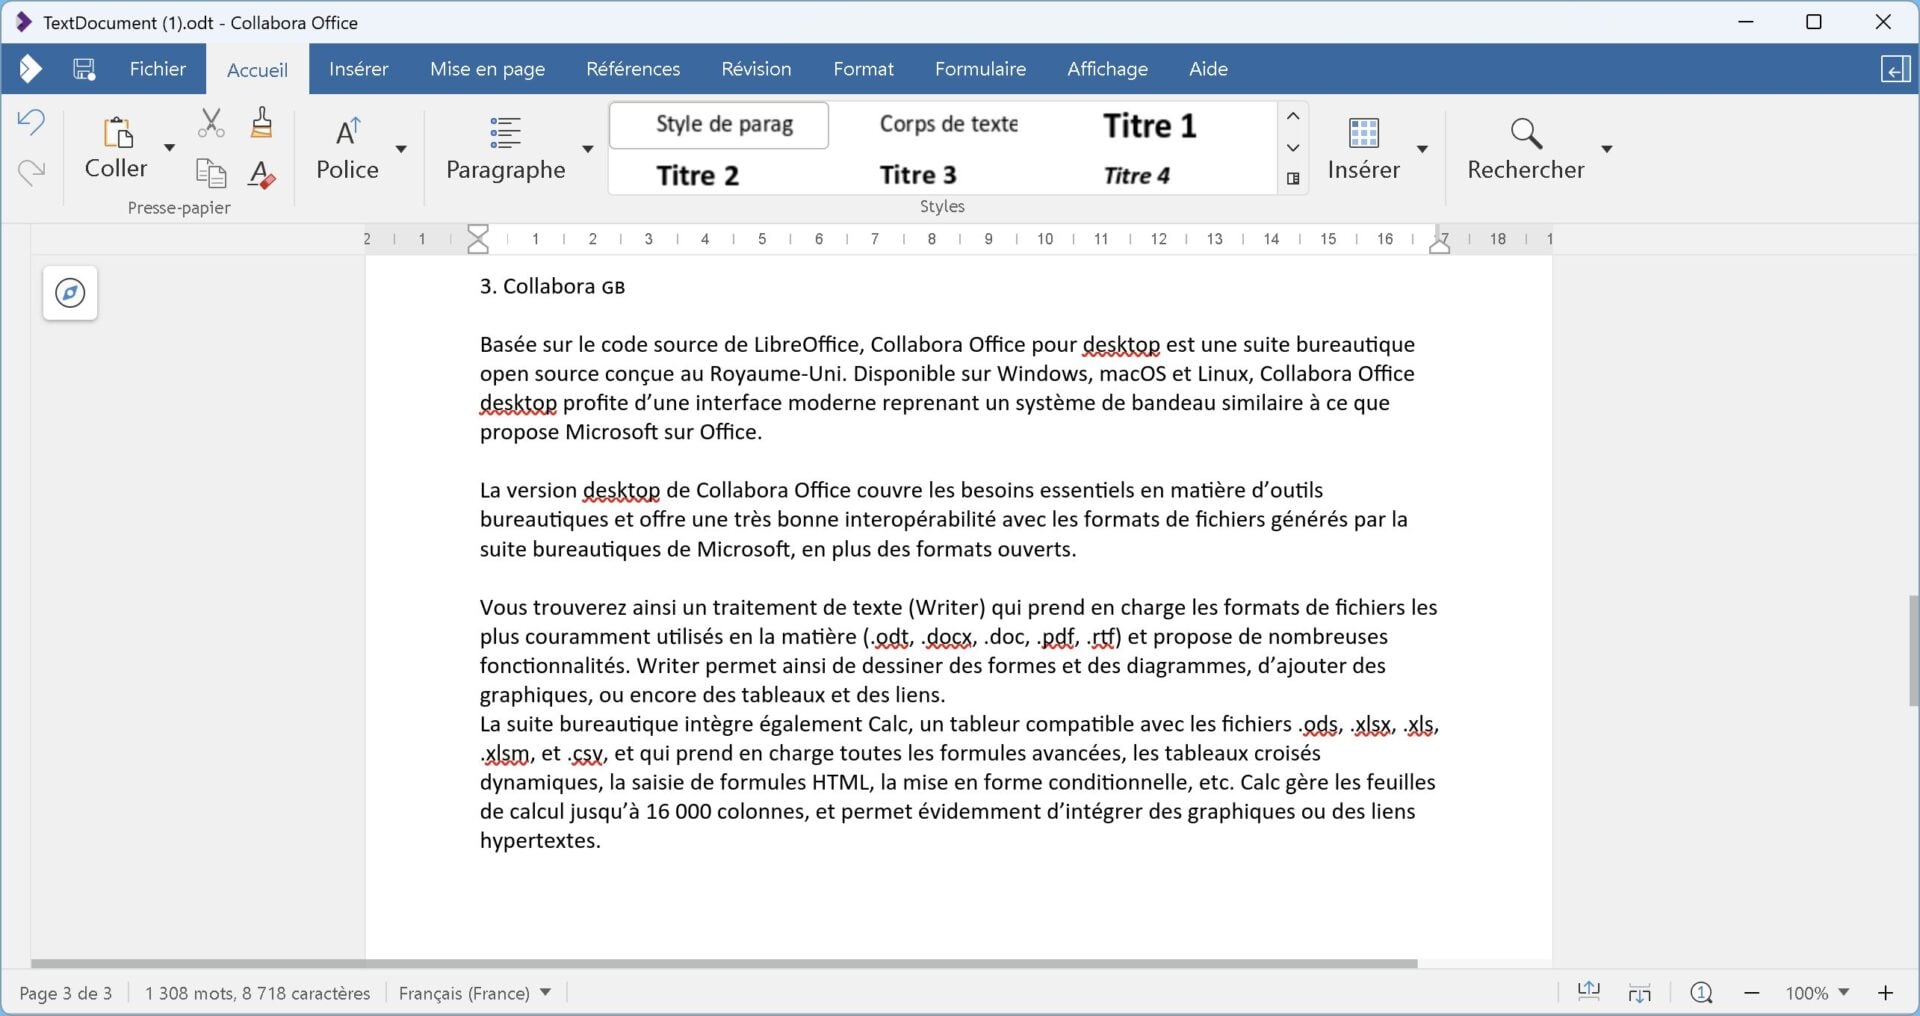Click the zoom in plus button
The height and width of the screenshot is (1016, 1920).
click(x=1886, y=993)
